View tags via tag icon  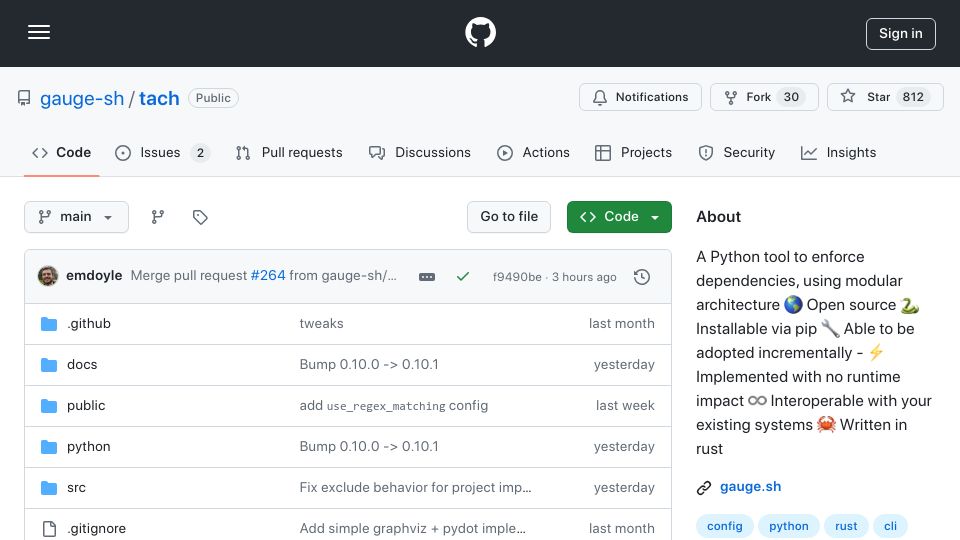(x=200, y=217)
